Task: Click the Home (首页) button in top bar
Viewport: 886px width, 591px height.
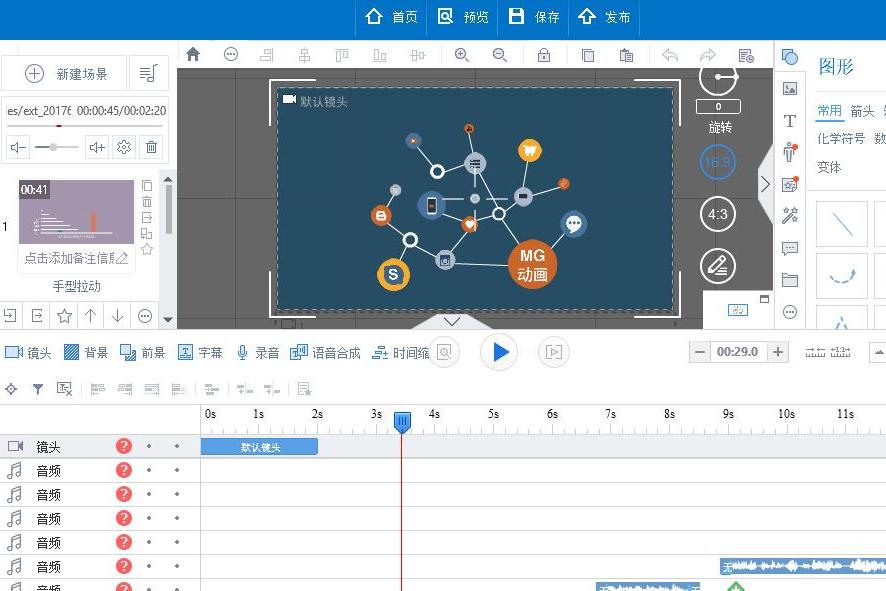Action: (391, 17)
